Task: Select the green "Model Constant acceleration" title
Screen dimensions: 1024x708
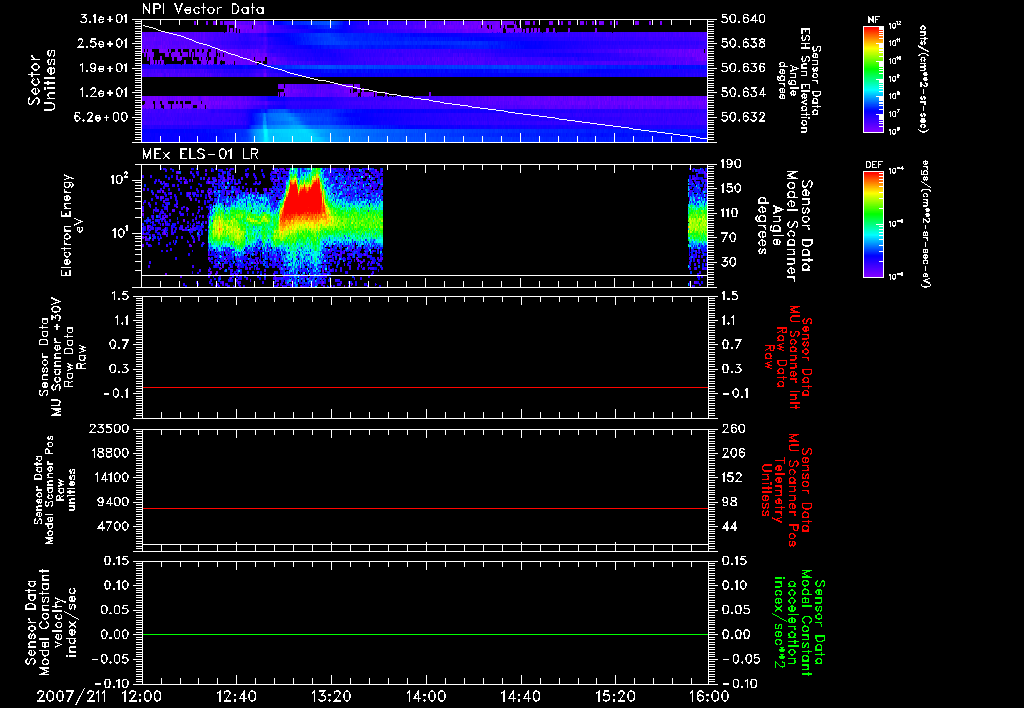Action: pos(800,622)
